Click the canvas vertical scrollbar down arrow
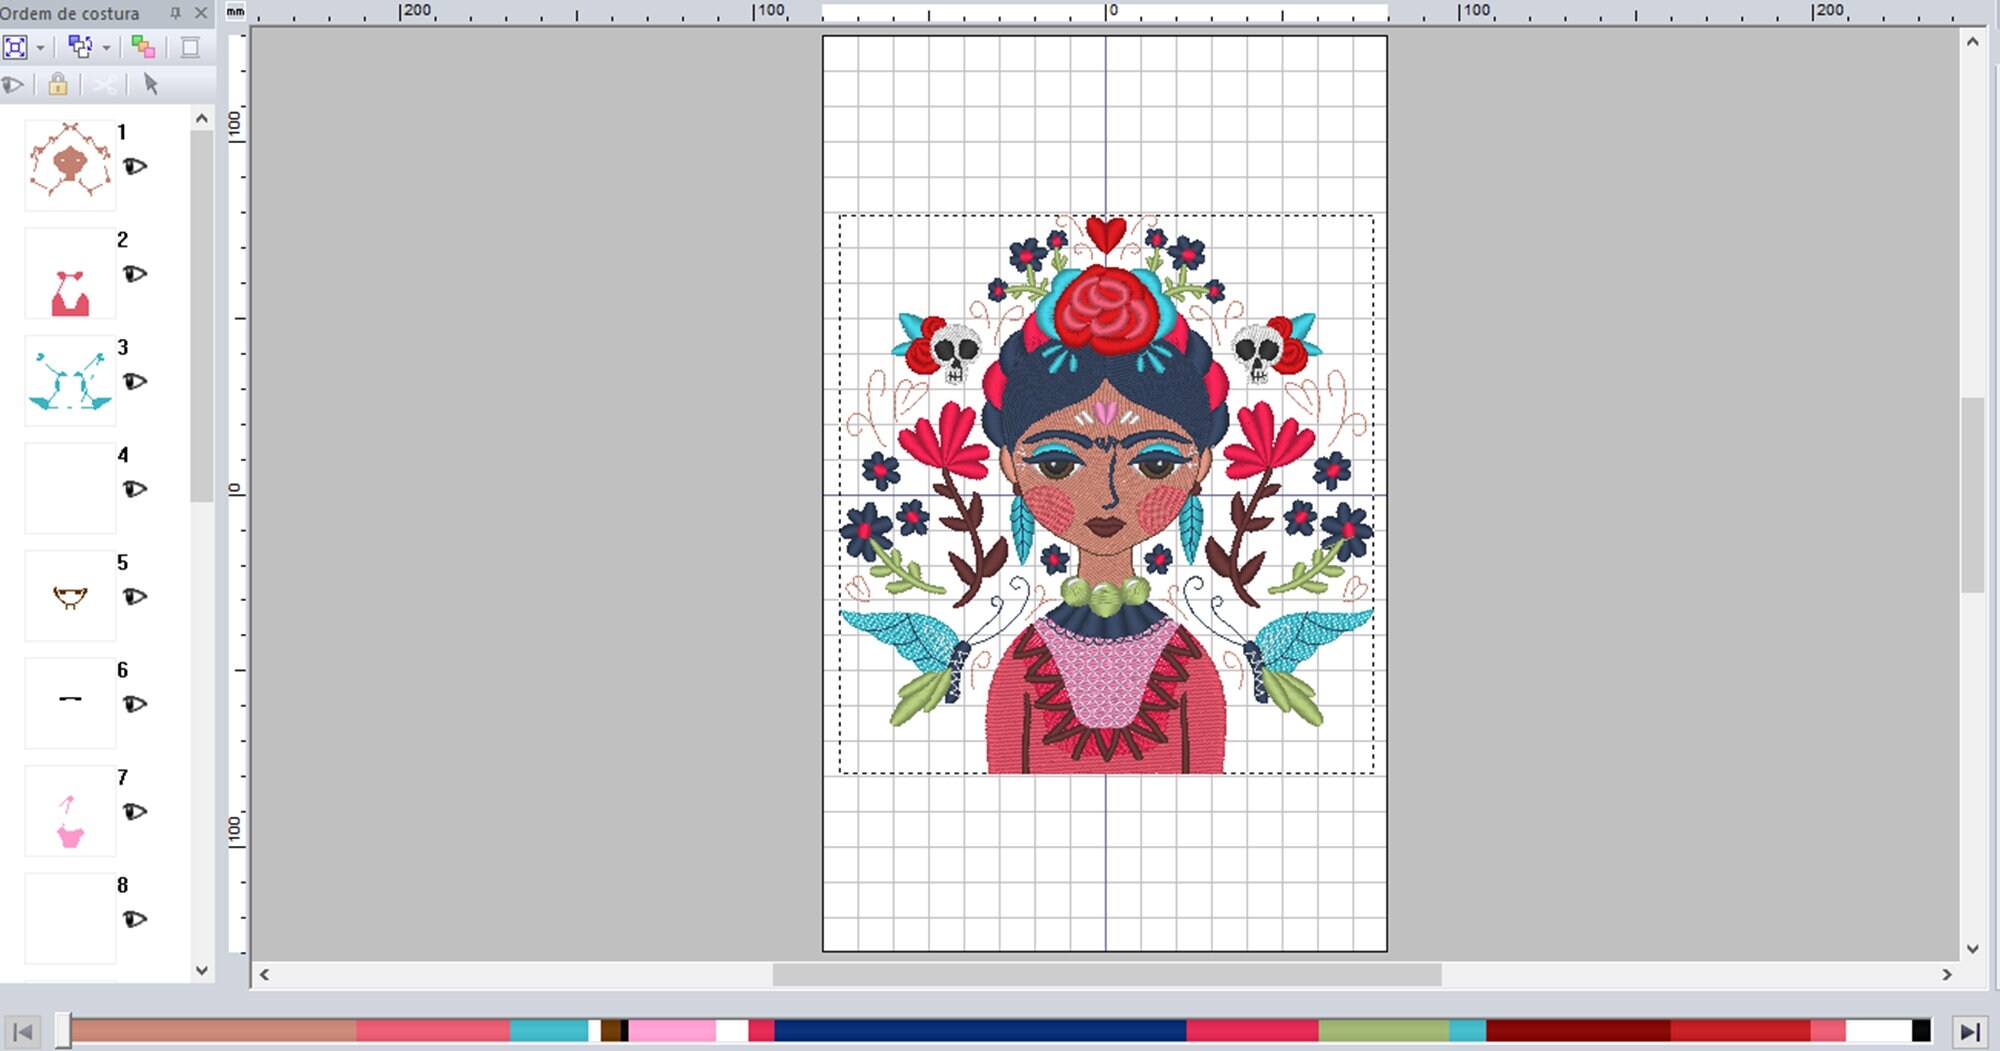This screenshot has height=1051, width=2000. [1972, 949]
